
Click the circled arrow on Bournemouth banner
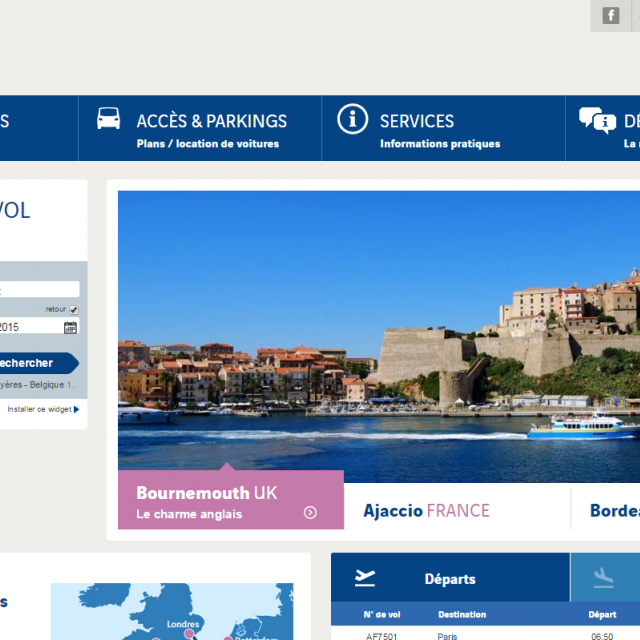coord(310,513)
